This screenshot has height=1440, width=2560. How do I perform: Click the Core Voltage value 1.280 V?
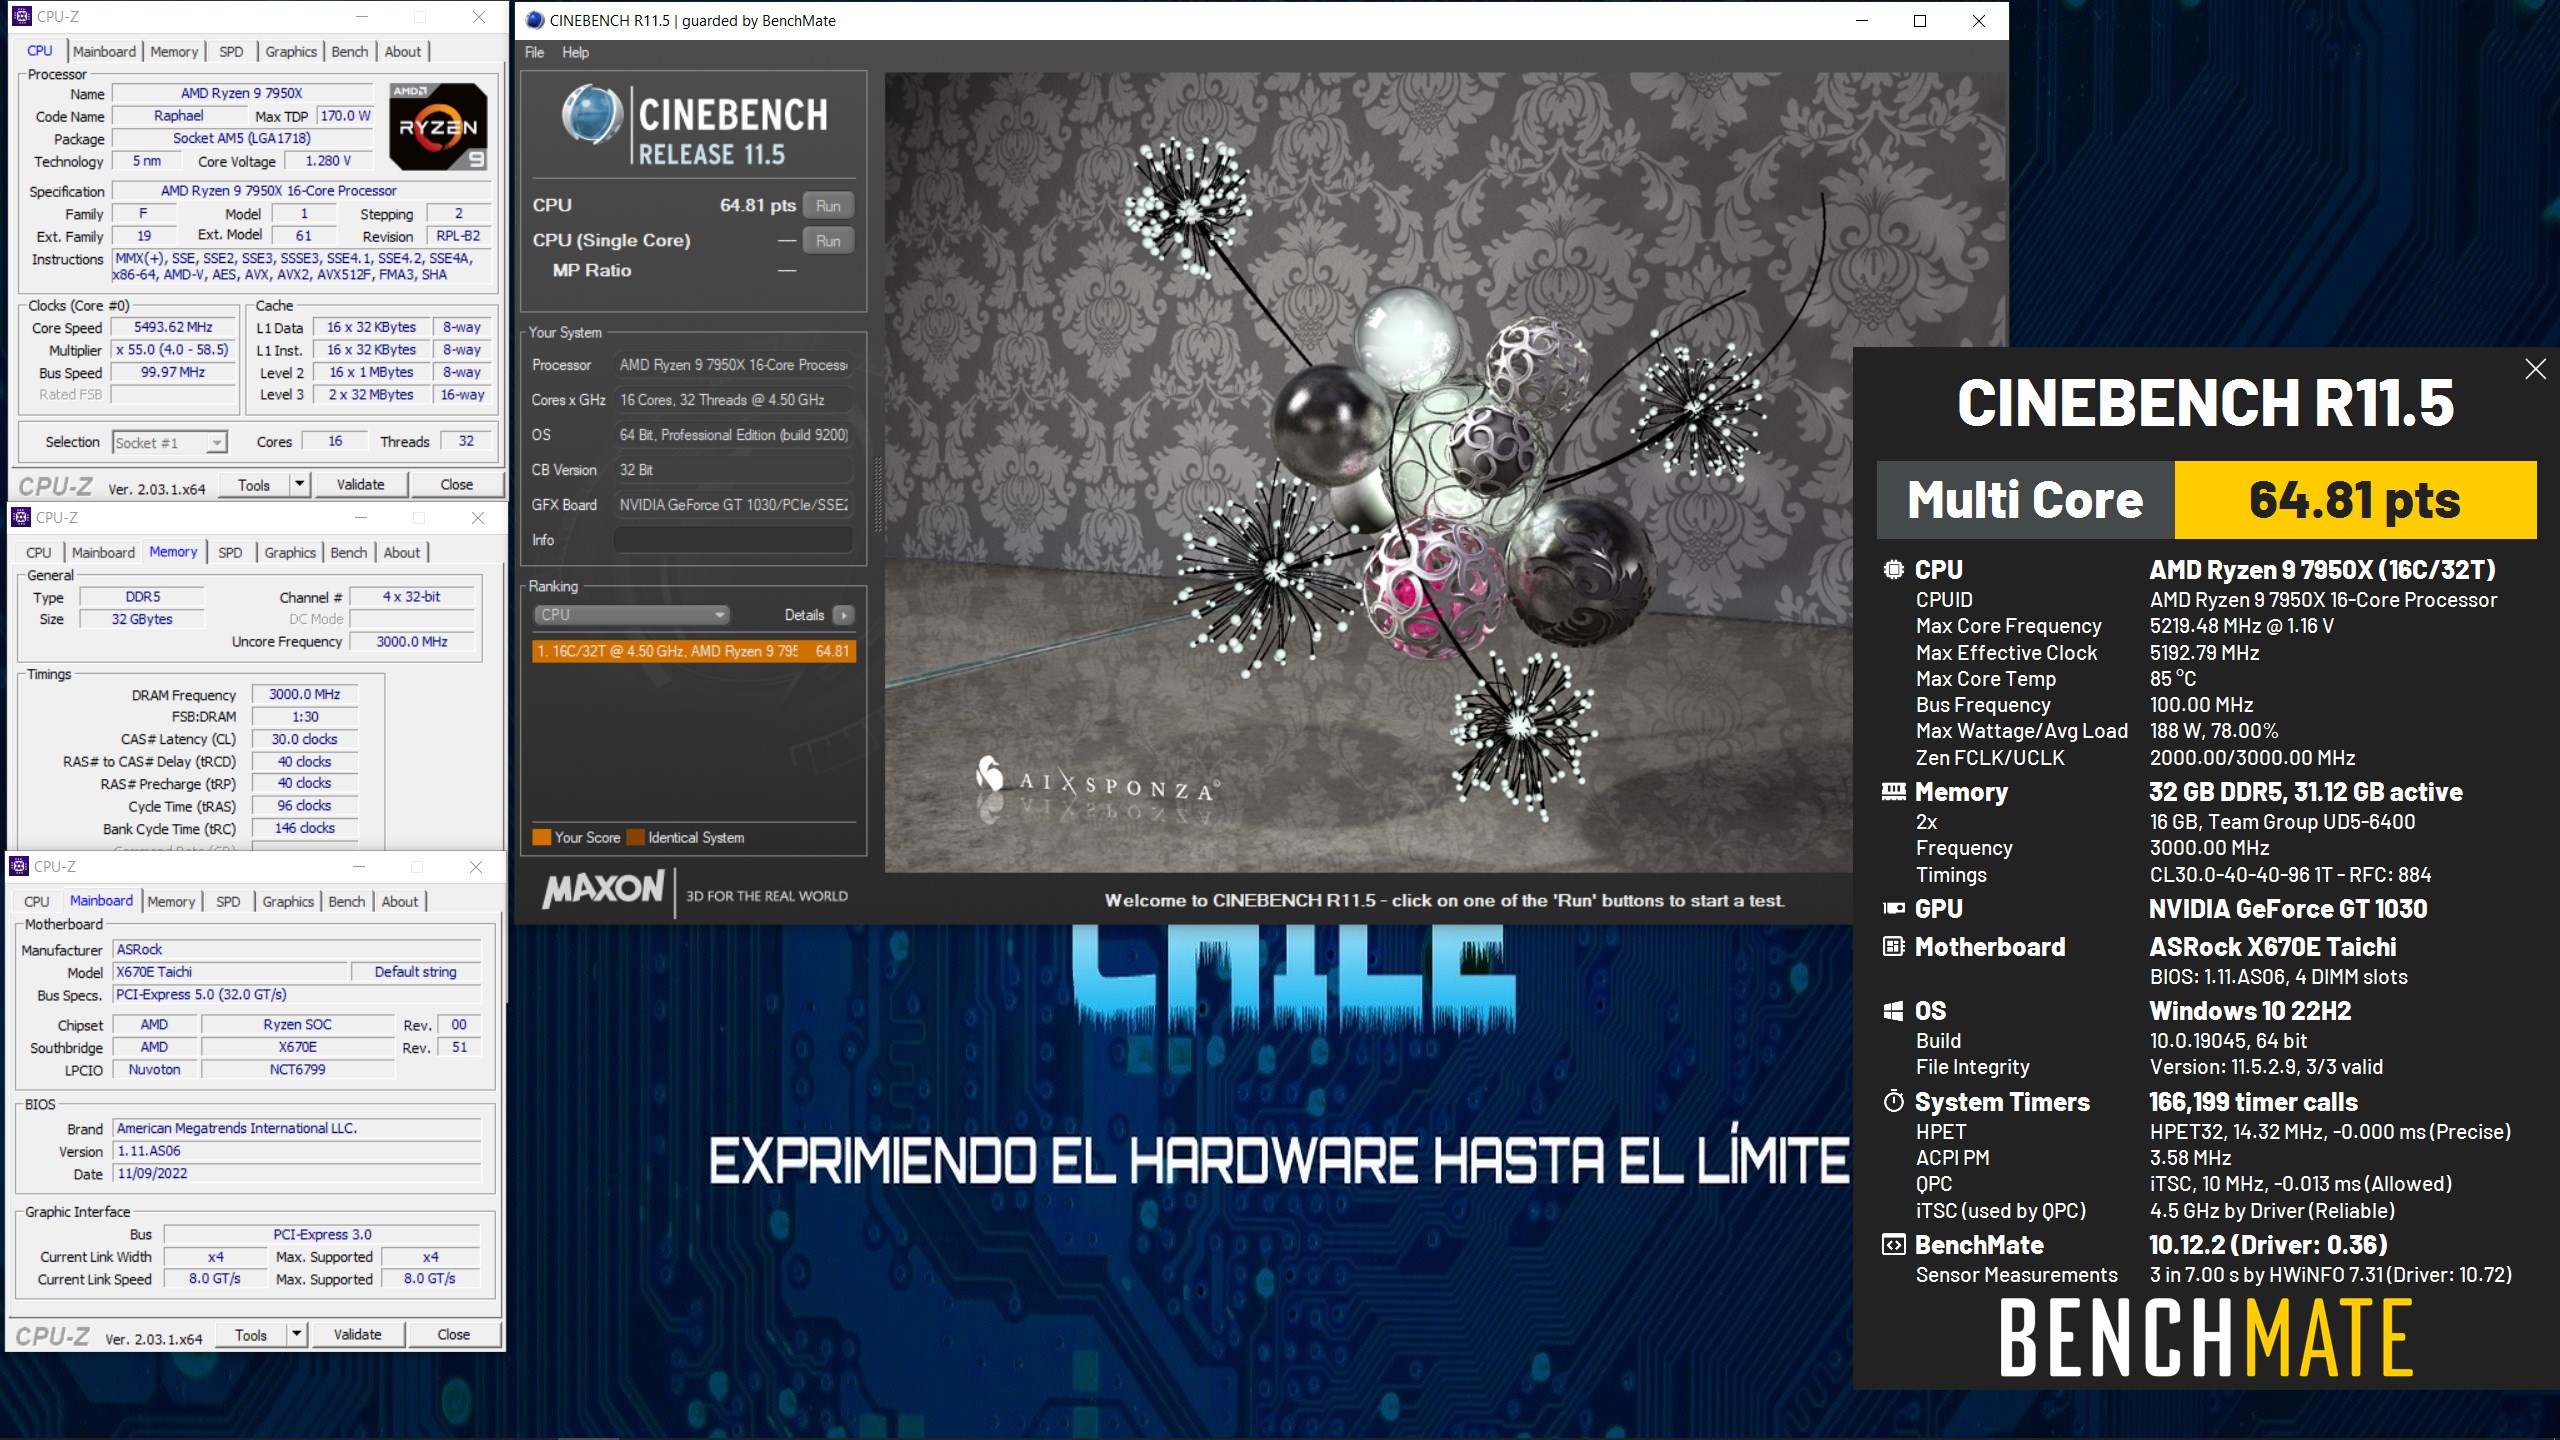[x=328, y=161]
